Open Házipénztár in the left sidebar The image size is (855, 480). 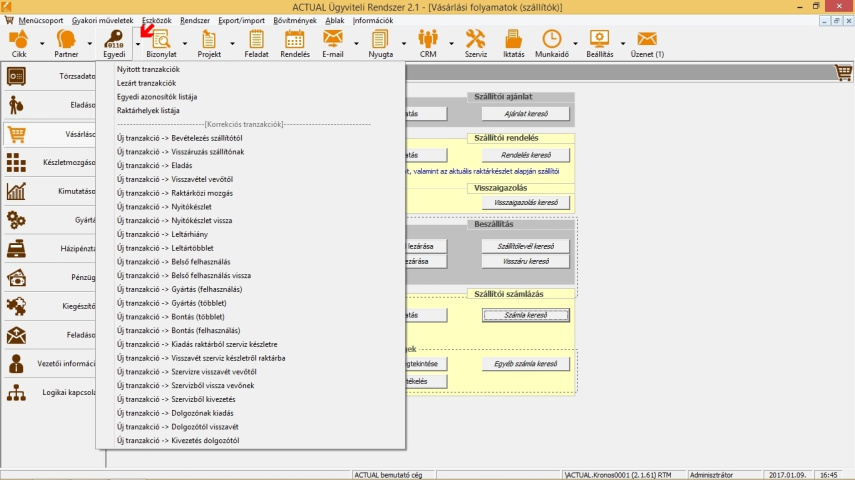click(x=50, y=249)
